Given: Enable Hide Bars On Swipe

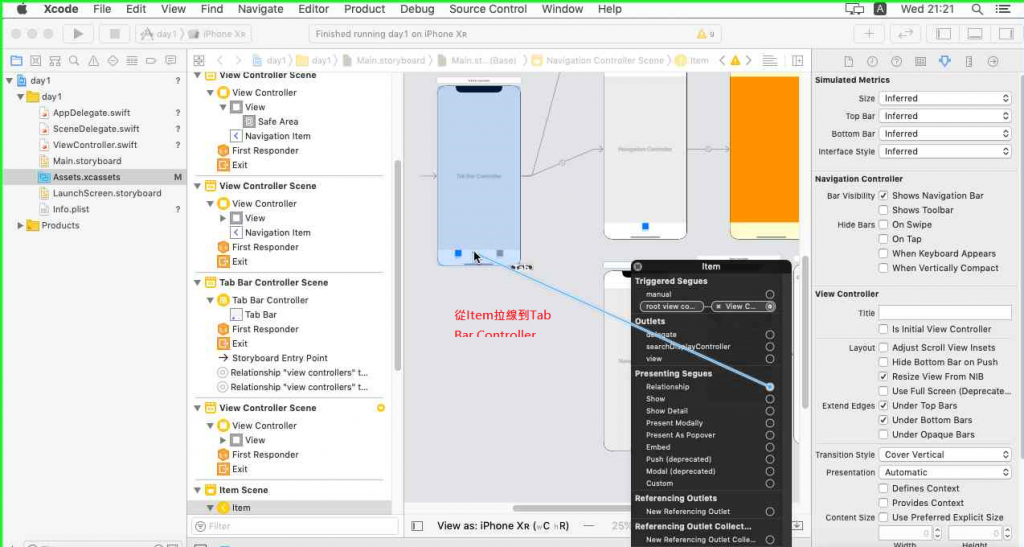Looking at the screenshot, I should click(x=884, y=225).
